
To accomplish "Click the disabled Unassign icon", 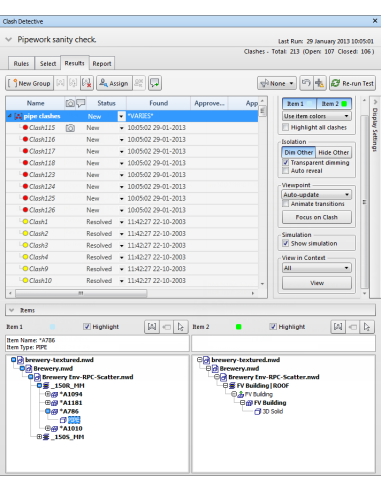I will [139, 83].
